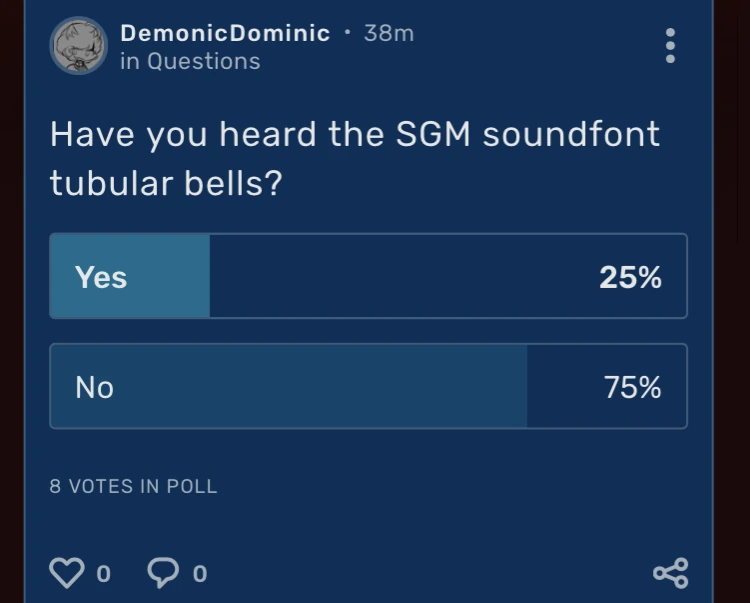Click the comment count next to the bubble
The width and height of the screenshot is (750, 603).
[200, 574]
